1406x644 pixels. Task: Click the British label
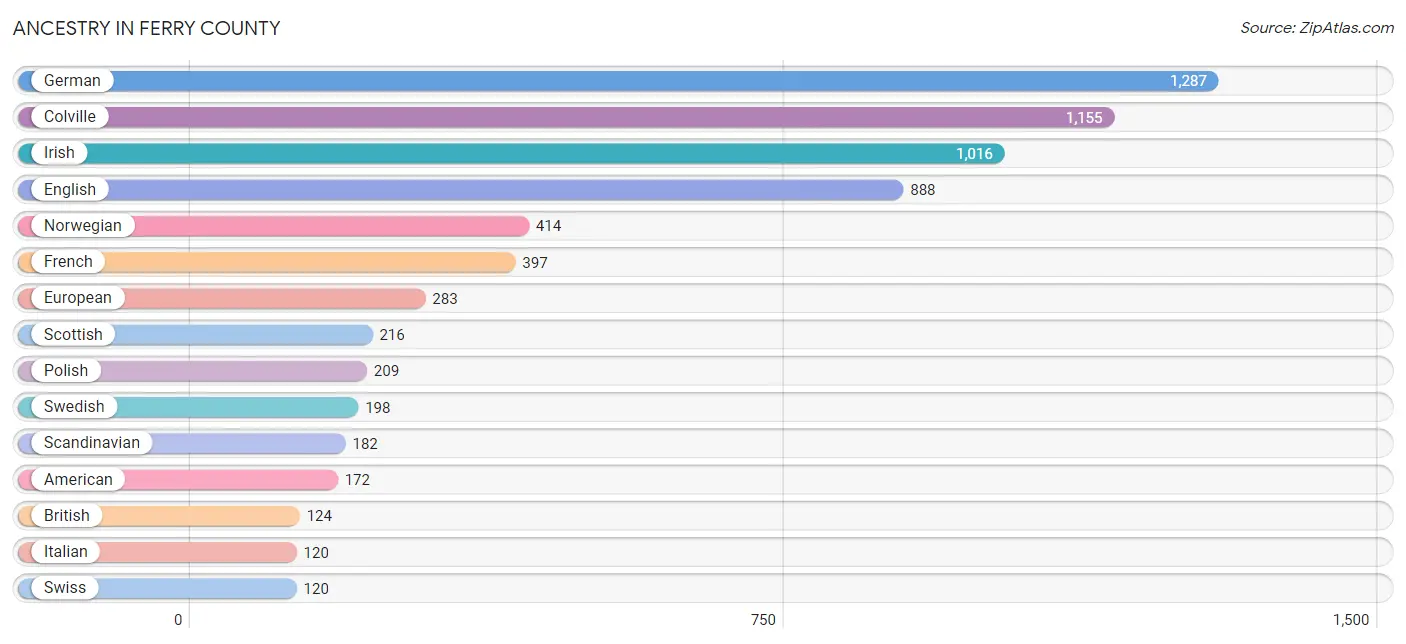click(x=67, y=516)
